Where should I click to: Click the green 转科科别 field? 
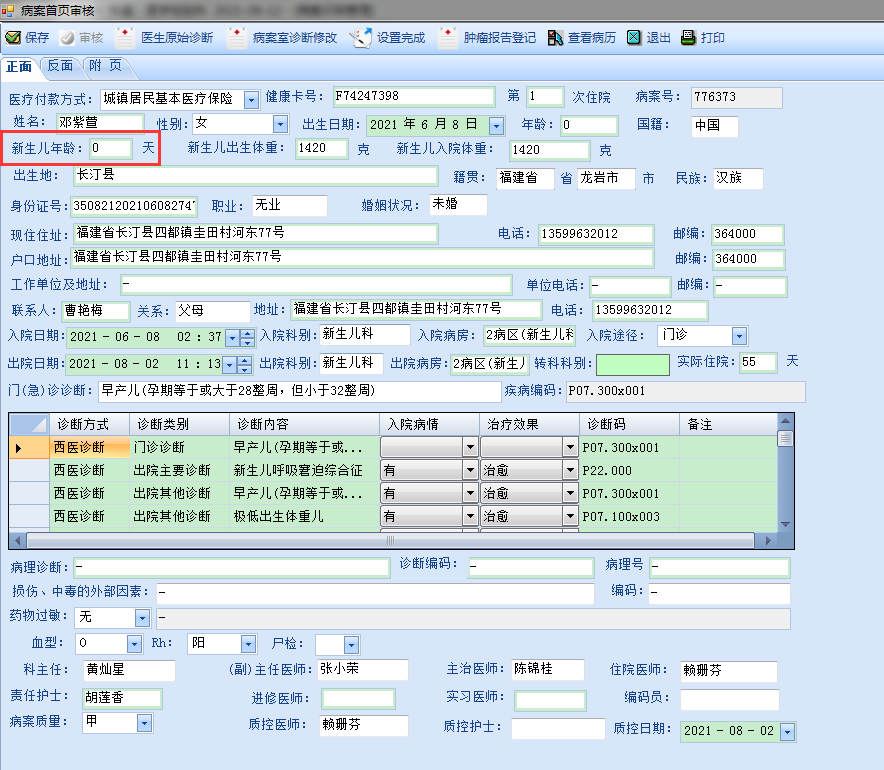click(632, 364)
